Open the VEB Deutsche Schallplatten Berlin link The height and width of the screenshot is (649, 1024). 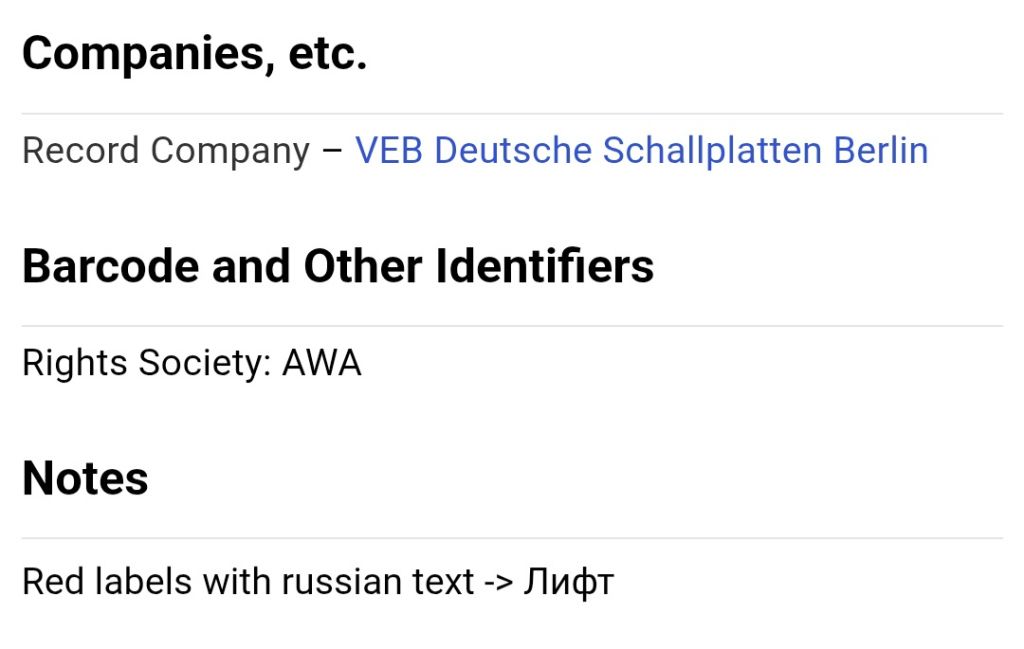641,151
